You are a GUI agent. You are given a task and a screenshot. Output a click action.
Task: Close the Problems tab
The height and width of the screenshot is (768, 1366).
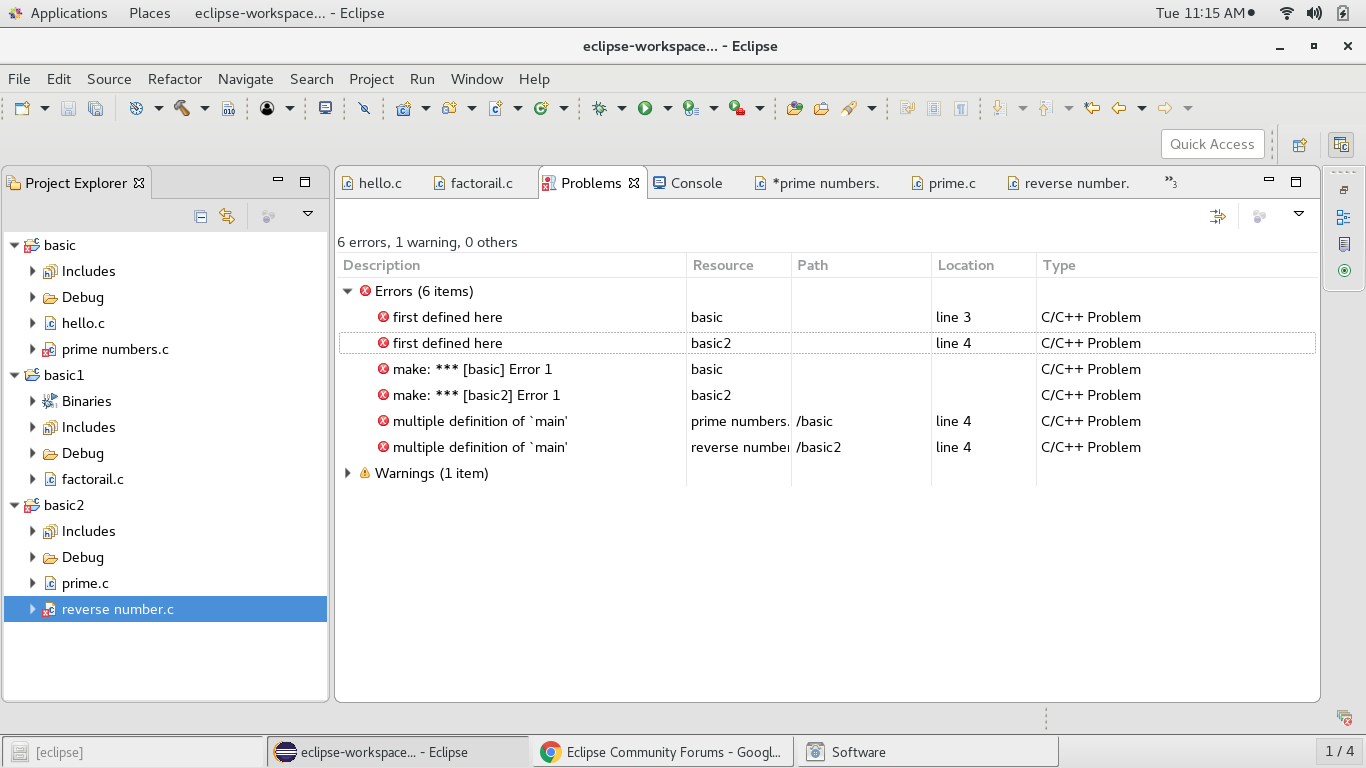[x=634, y=183]
